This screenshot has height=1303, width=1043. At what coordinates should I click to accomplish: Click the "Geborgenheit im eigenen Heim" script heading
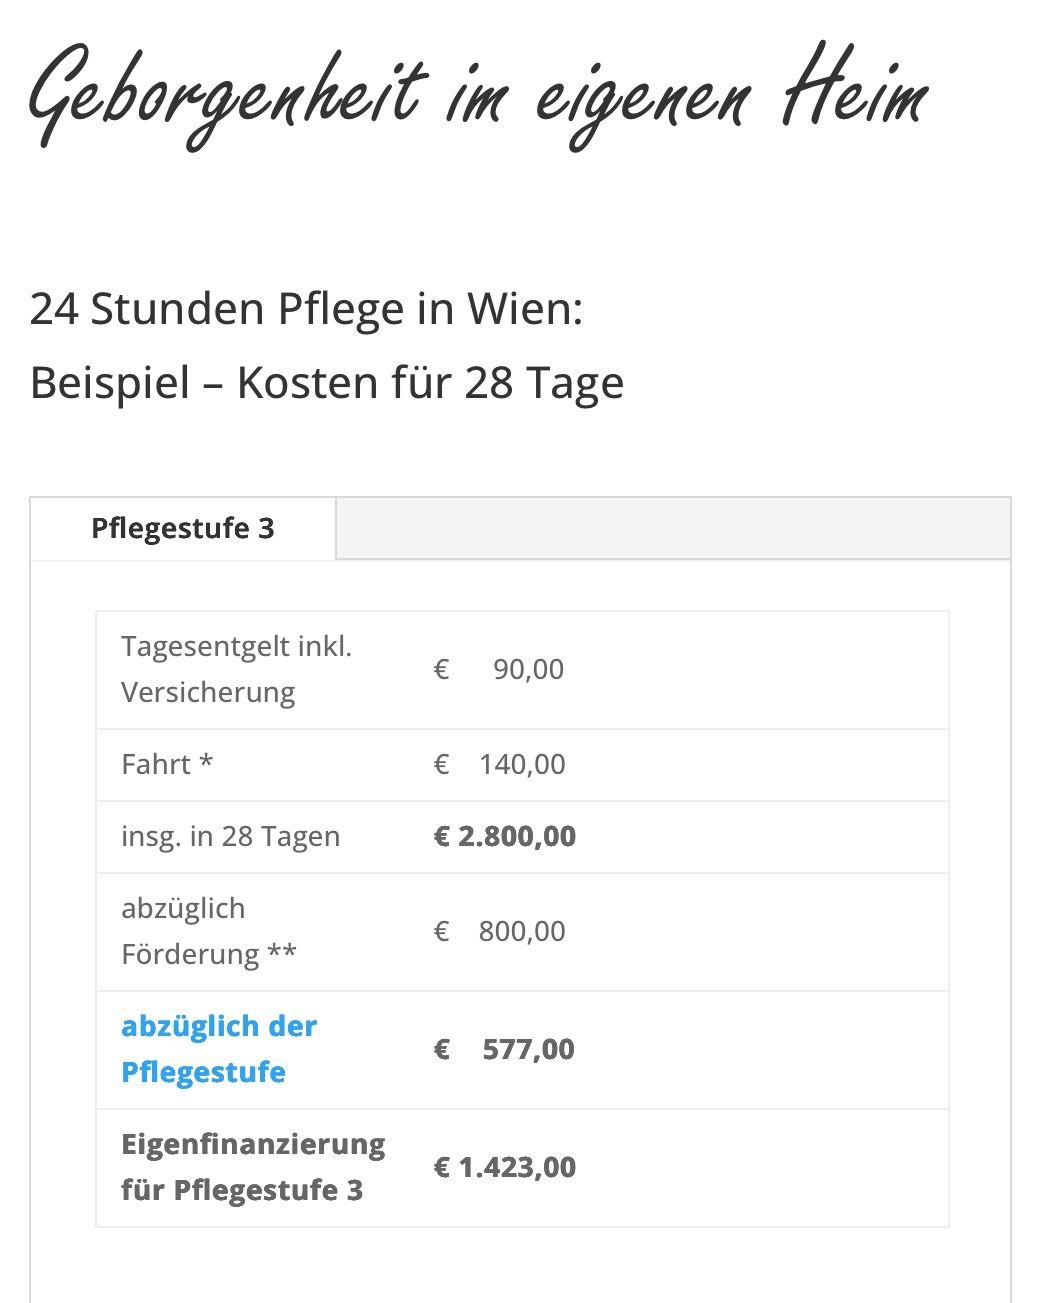(479, 97)
